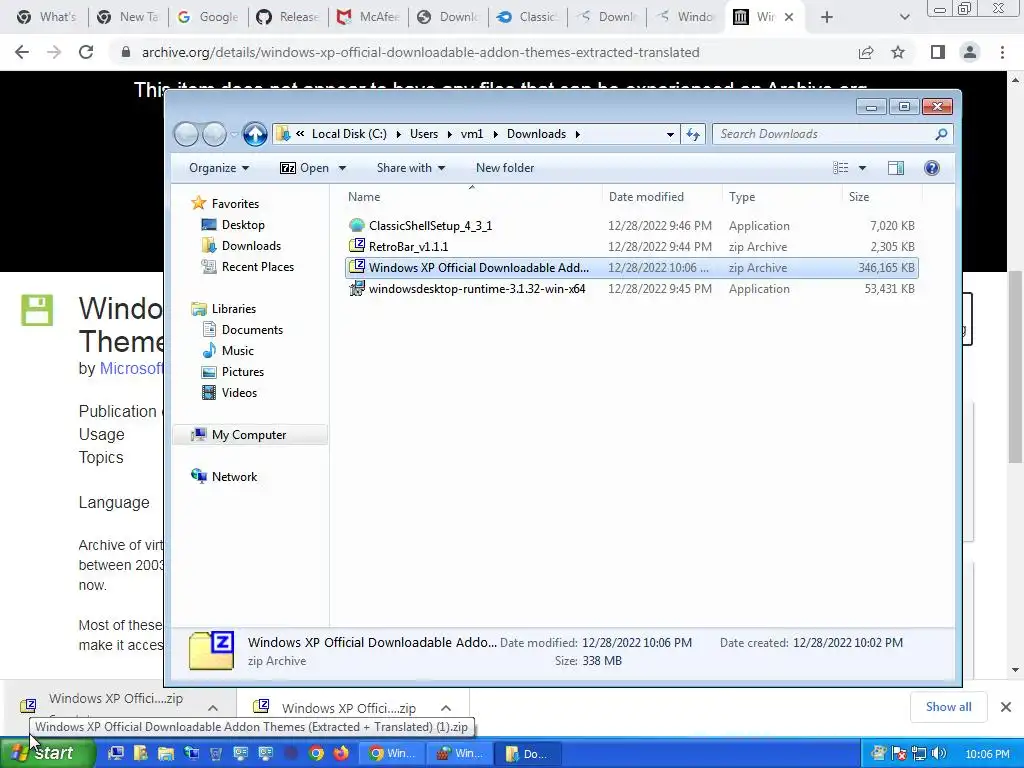The image size is (1024, 768).
Task: Open Chrome tab search chevron
Action: click(x=904, y=17)
